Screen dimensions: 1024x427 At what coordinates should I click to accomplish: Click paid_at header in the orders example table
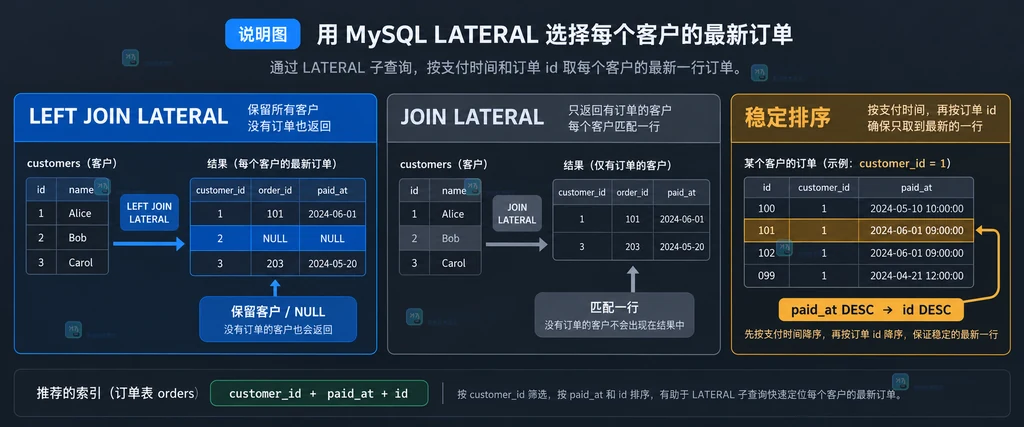[x=916, y=187]
